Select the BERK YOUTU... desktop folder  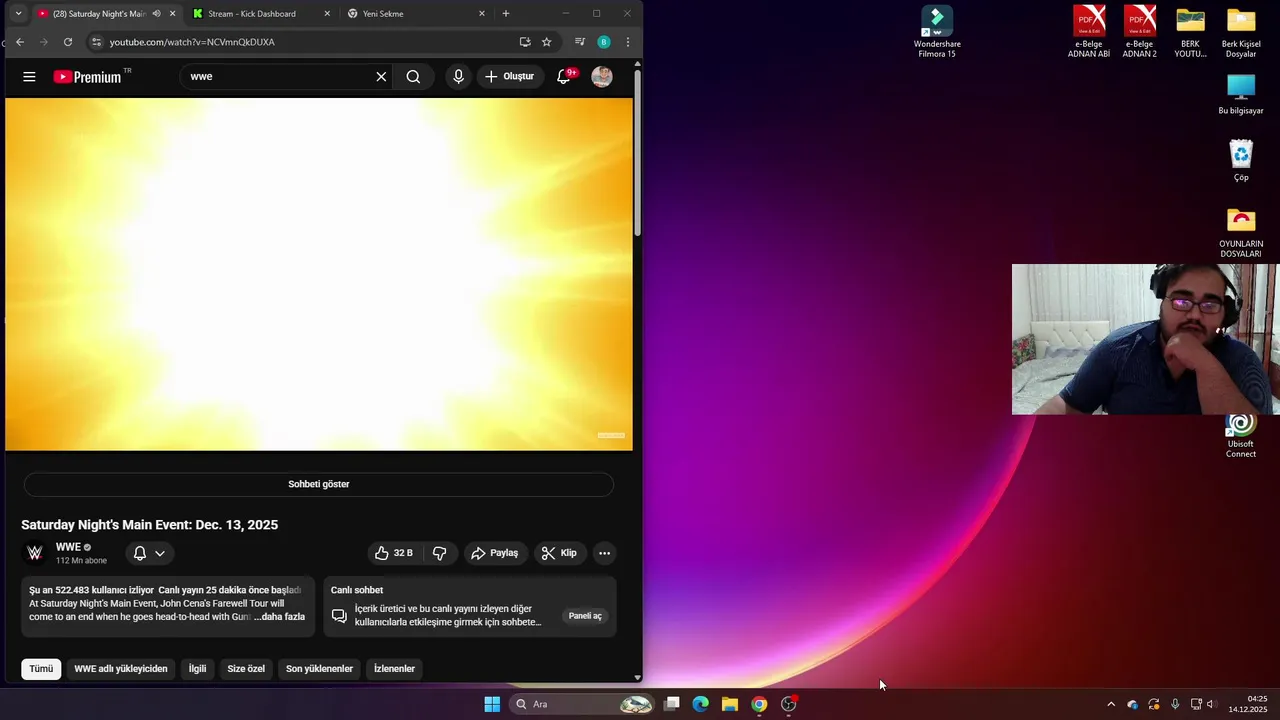click(1190, 32)
